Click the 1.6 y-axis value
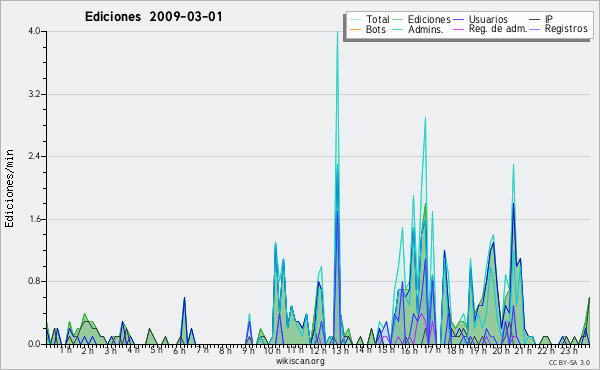 (34, 219)
